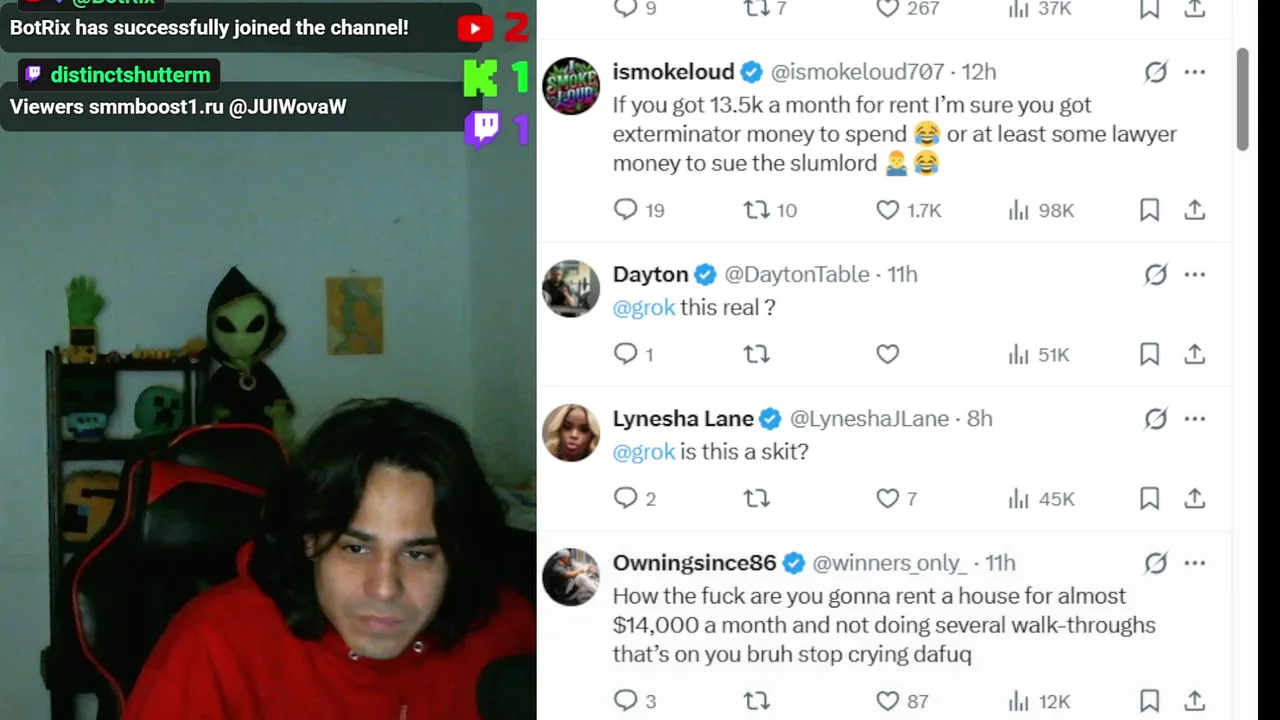Open more options menu on ismokeloud tweet
Image resolution: width=1280 pixels, height=720 pixels.
click(1195, 72)
